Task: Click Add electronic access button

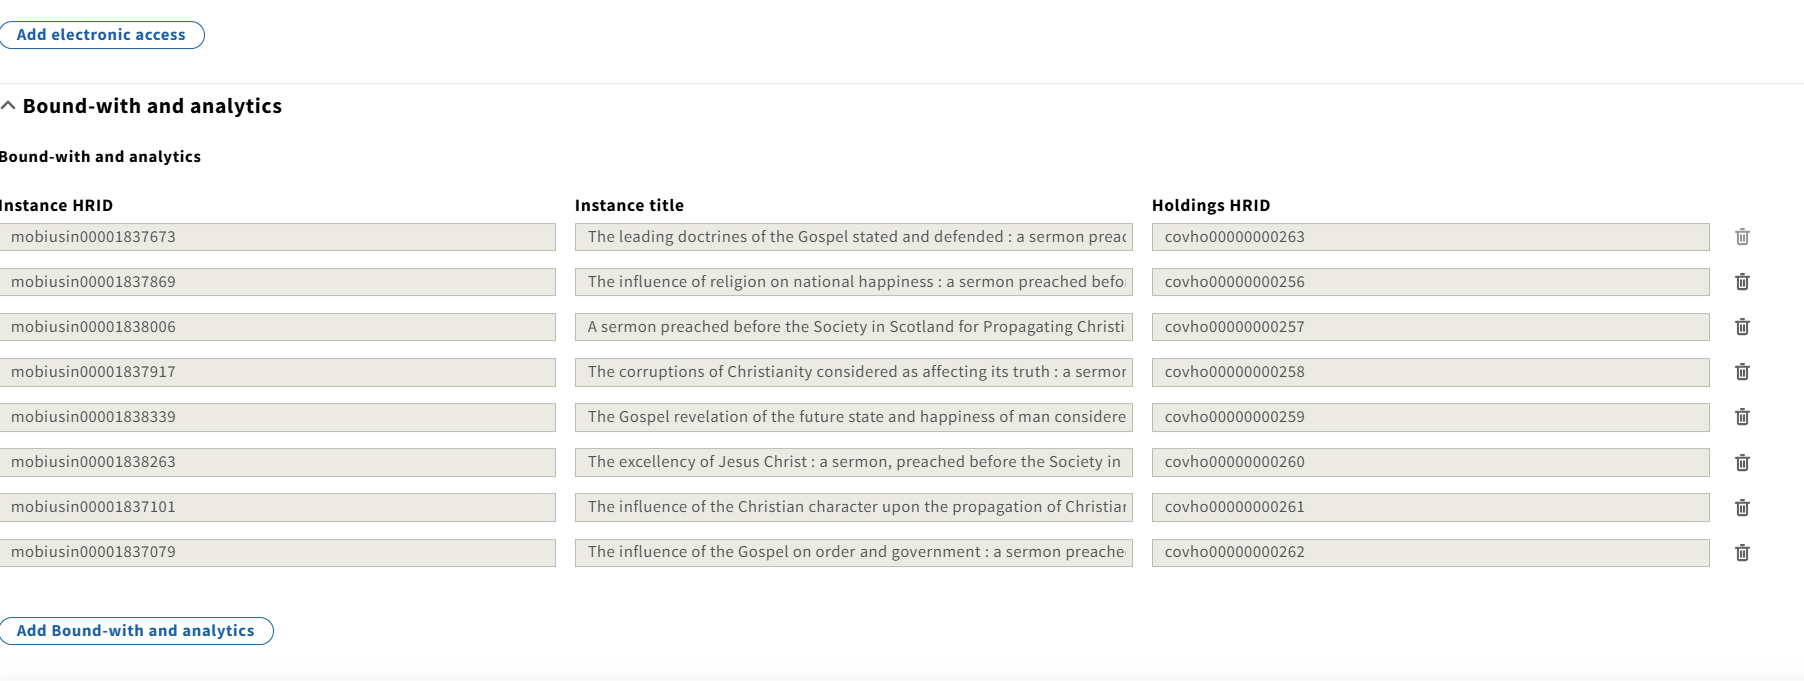Action: click(101, 35)
